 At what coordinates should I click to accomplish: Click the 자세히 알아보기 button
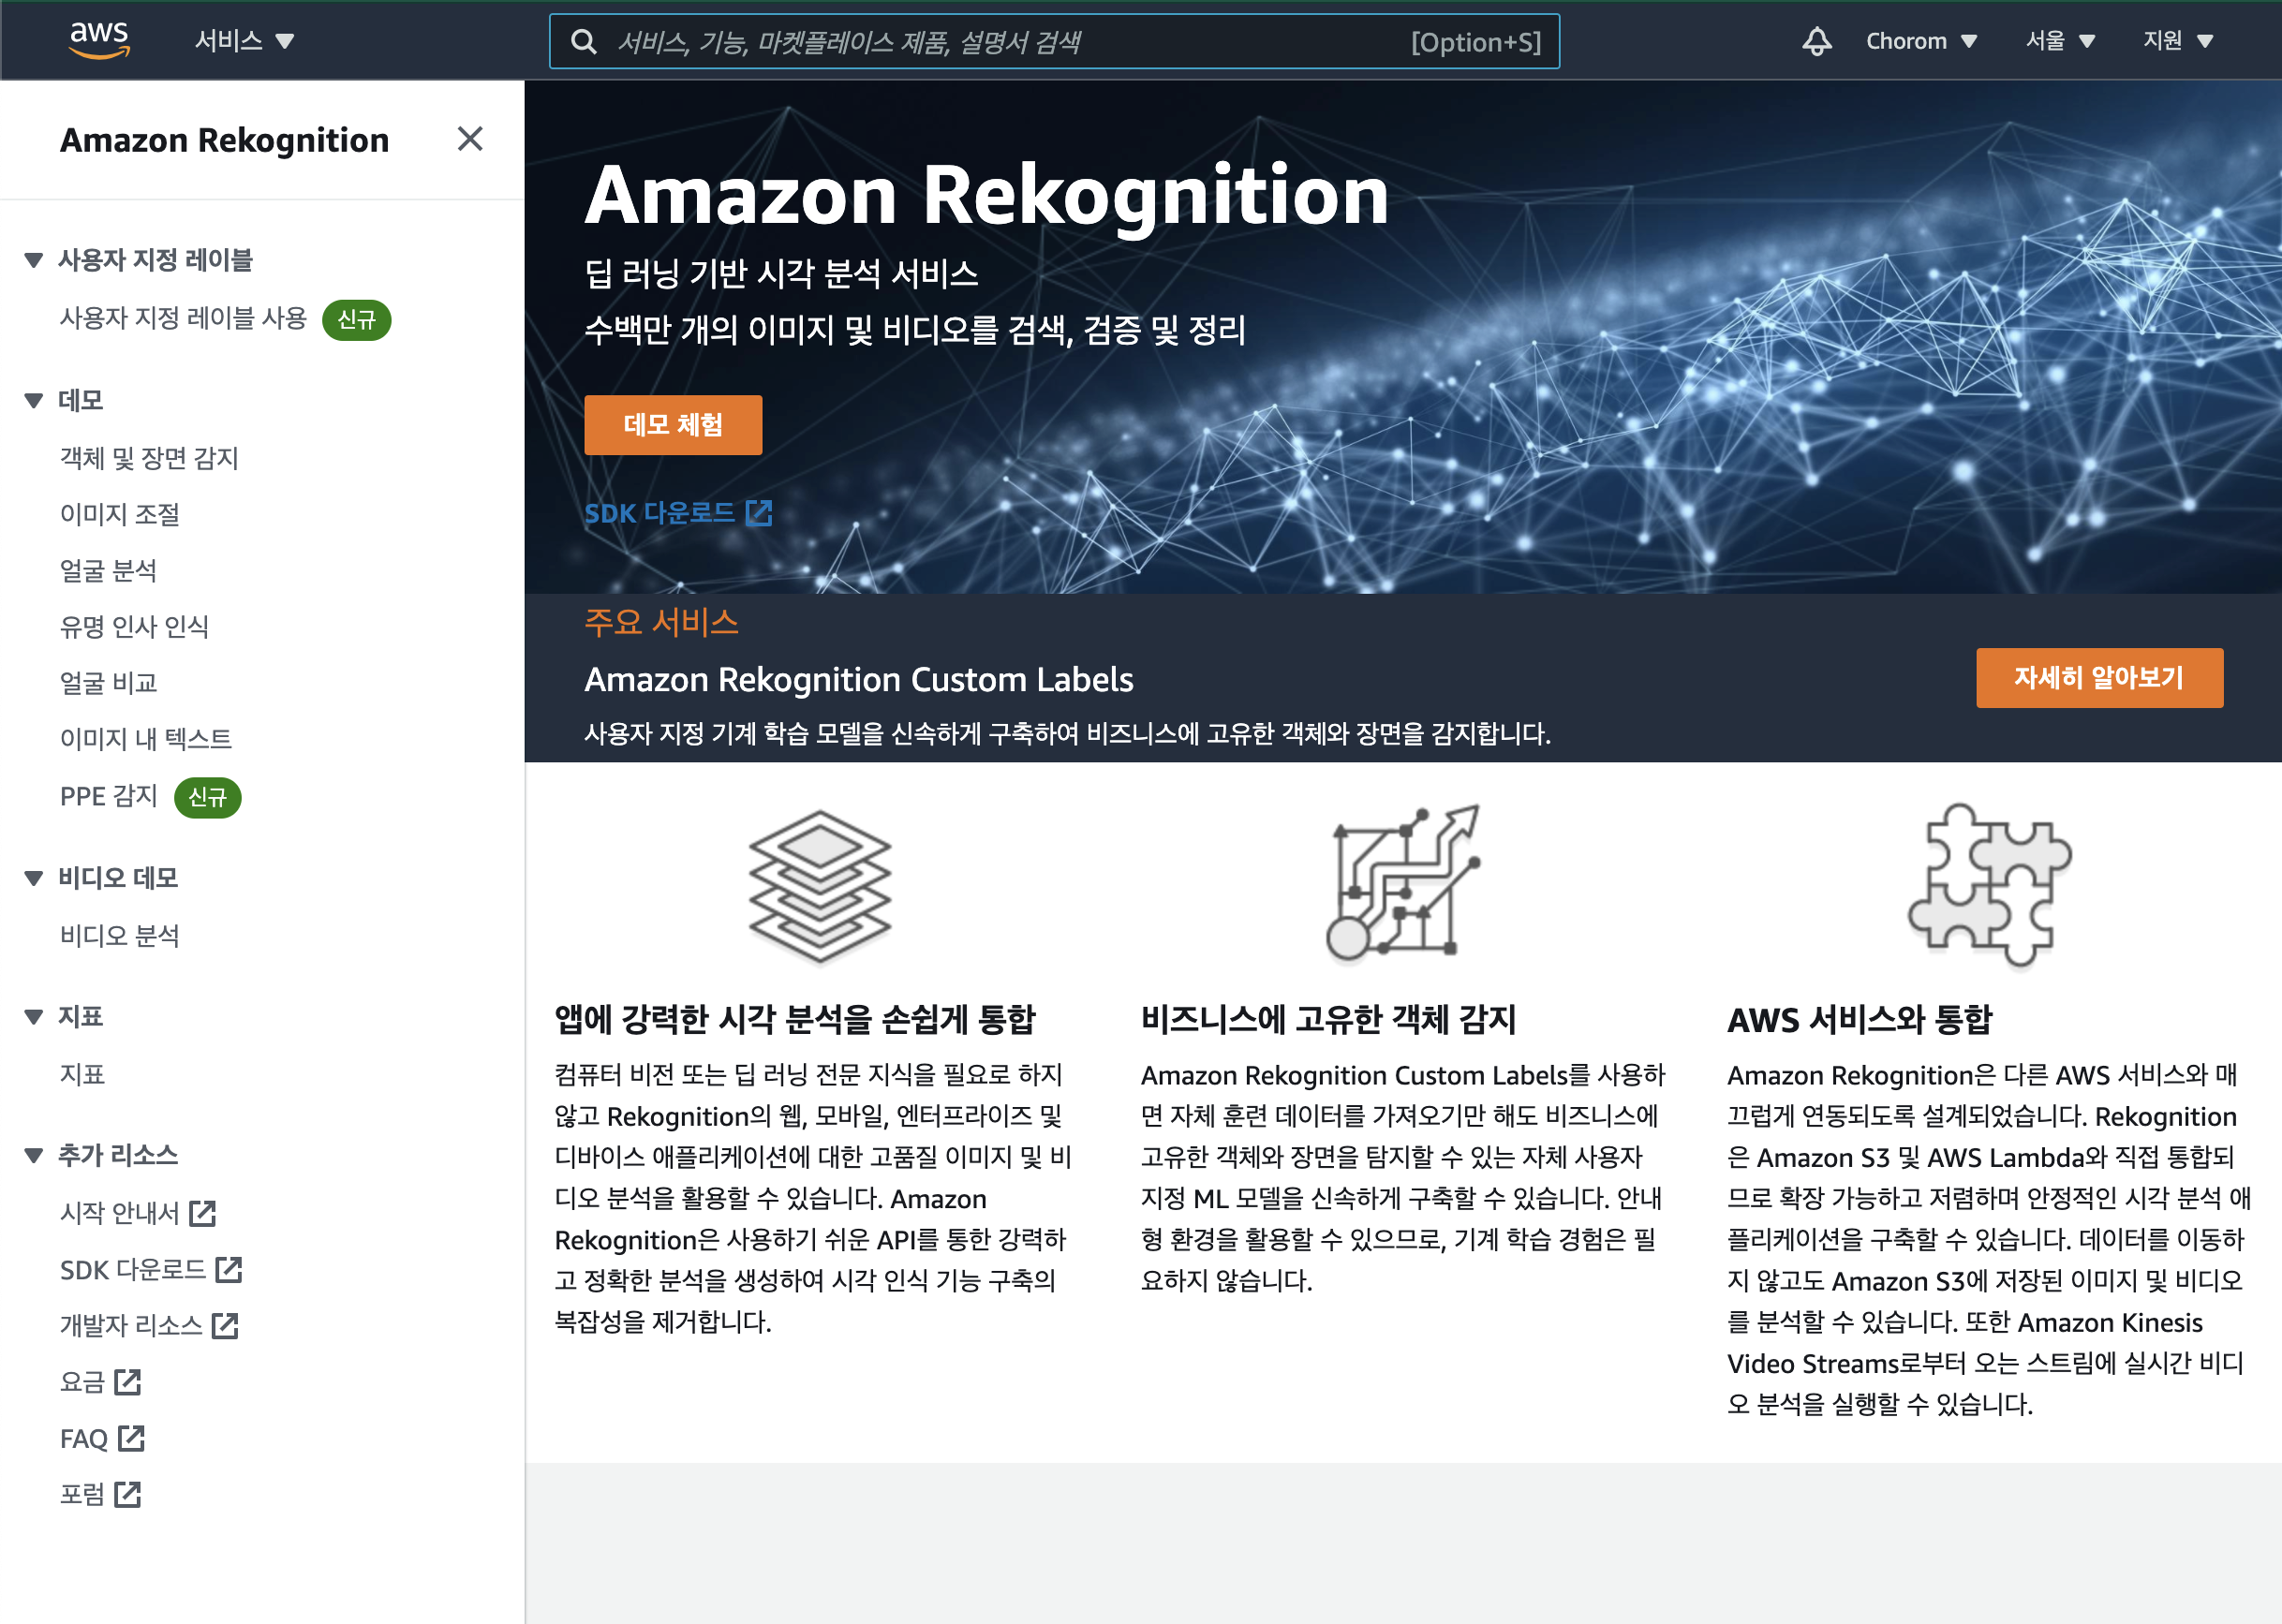[x=2098, y=678]
